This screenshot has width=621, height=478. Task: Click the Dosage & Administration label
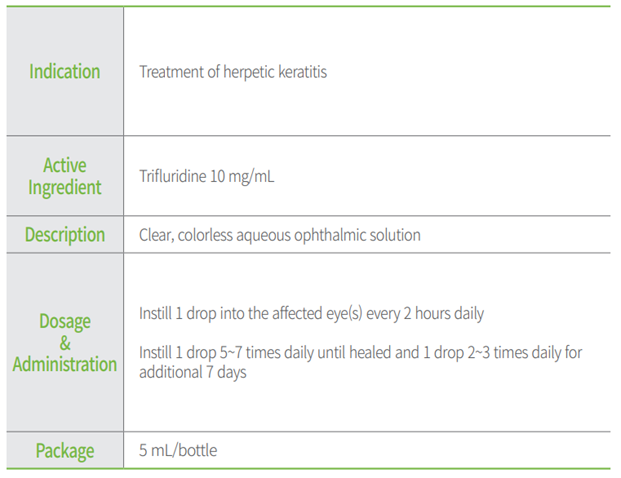[65, 343]
